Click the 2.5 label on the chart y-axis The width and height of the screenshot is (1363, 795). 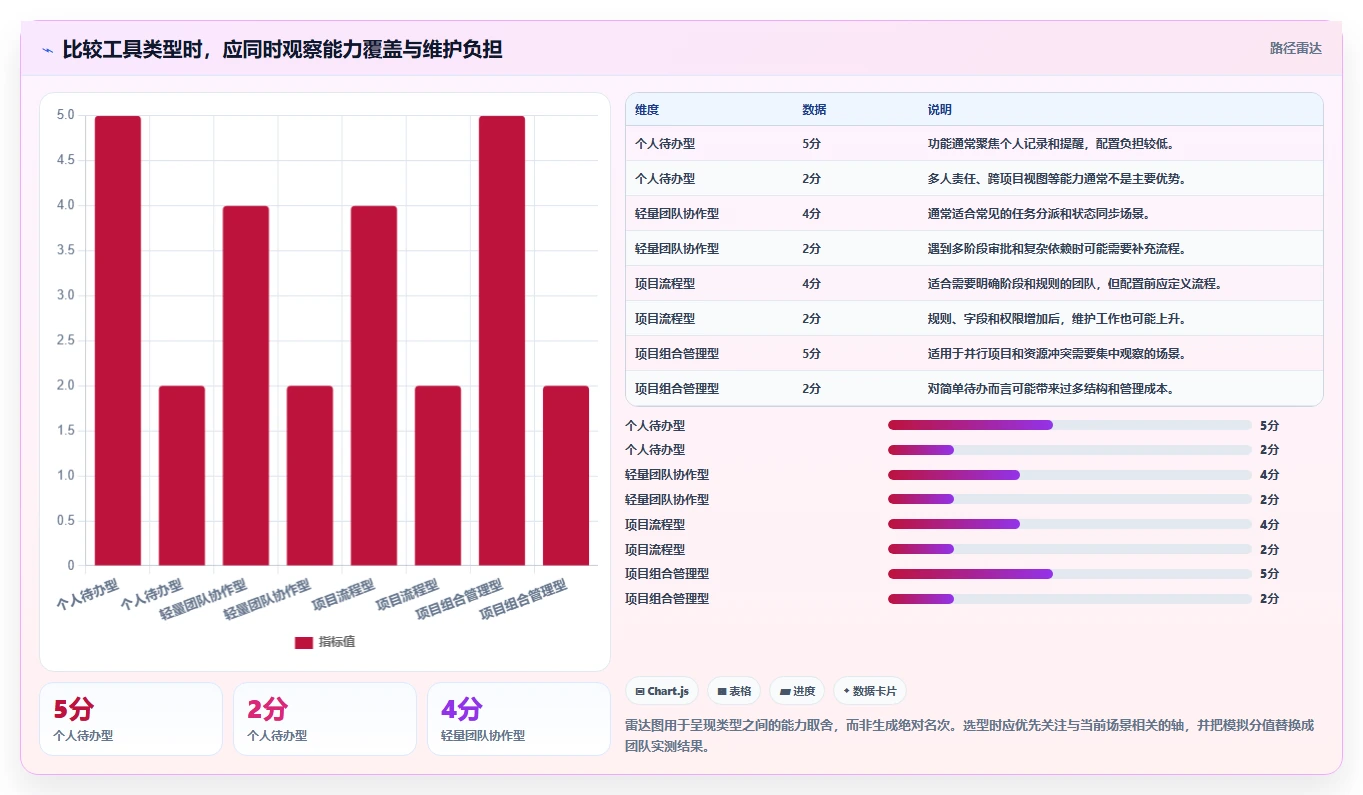click(65, 341)
